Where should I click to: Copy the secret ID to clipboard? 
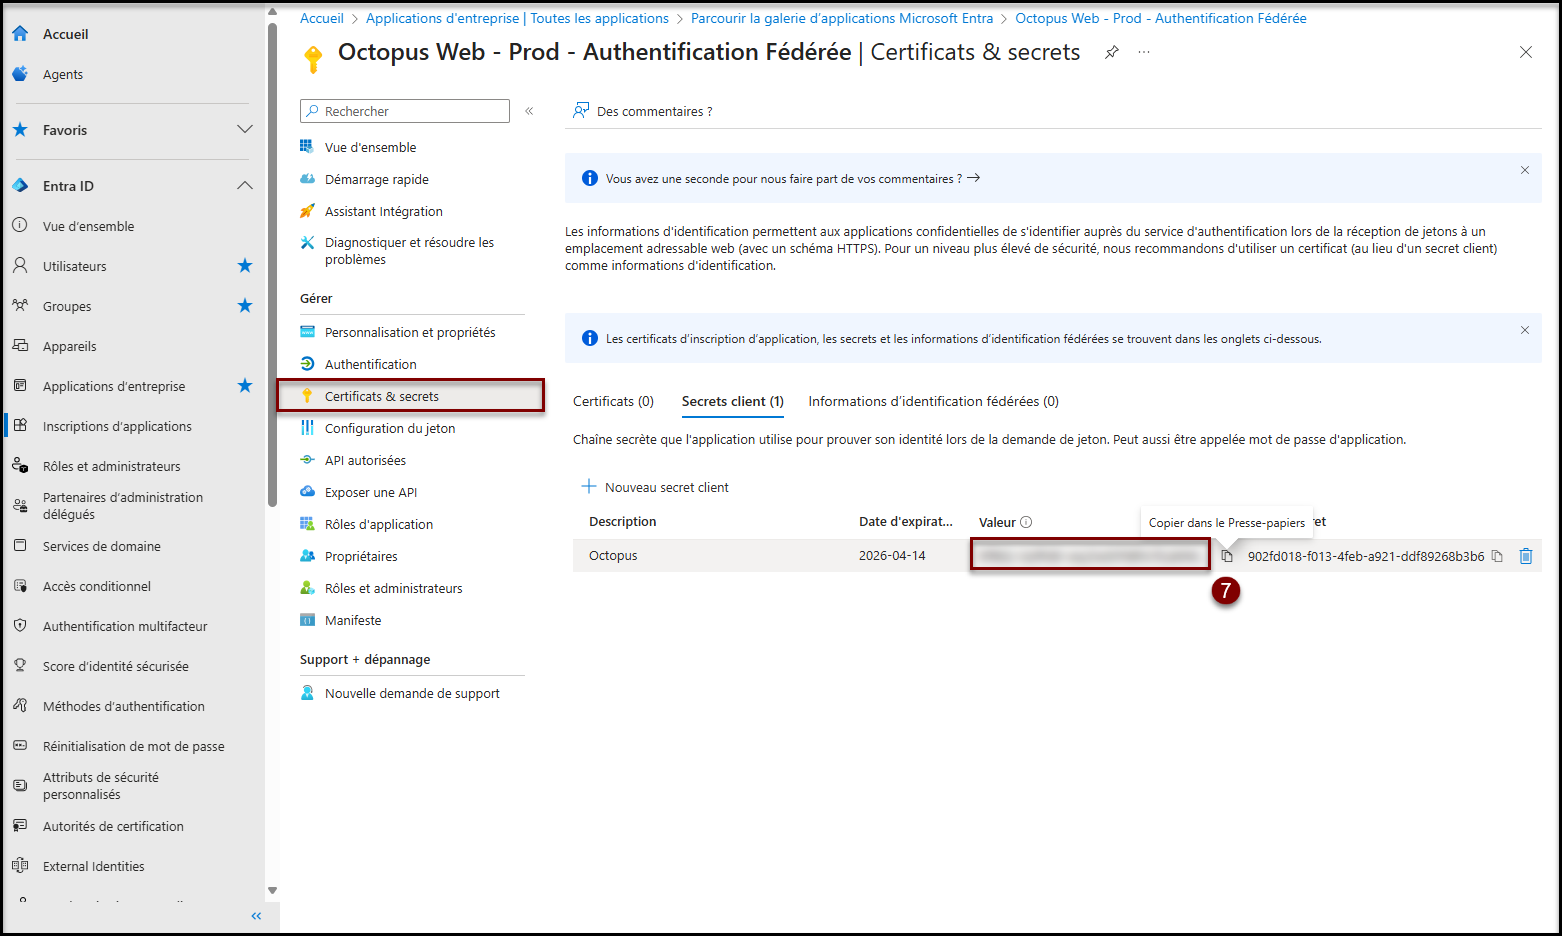coord(1497,556)
